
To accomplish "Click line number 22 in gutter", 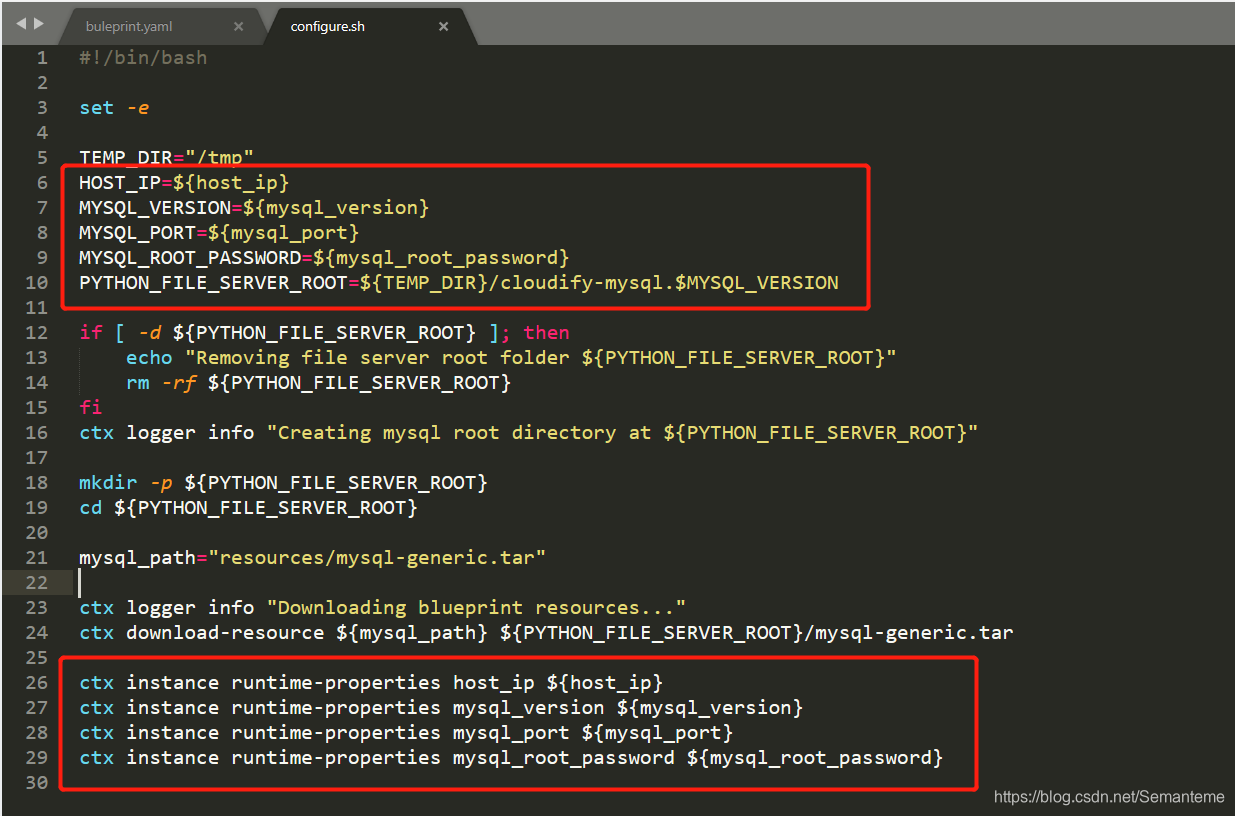I will [x=36, y=583].
